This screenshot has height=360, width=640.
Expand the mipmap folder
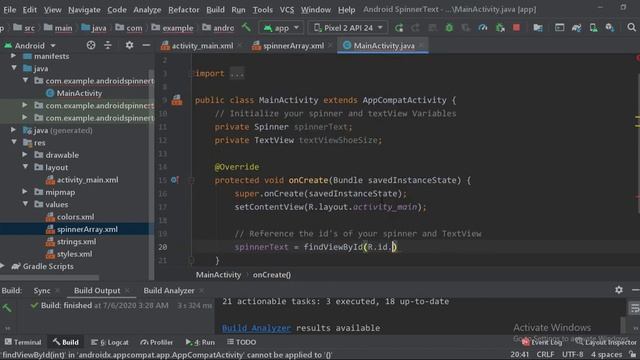tap(25, 192)
